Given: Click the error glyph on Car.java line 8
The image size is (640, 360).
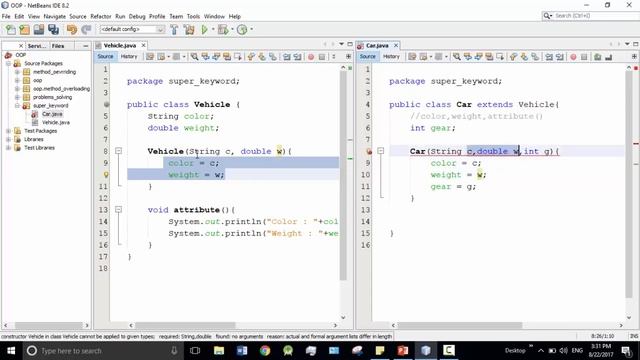Looking at the screenshot, I should click(369, 151).
